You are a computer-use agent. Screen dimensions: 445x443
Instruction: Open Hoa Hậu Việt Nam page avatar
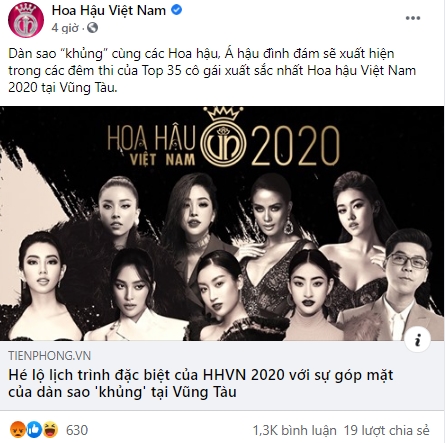(26, 19)
